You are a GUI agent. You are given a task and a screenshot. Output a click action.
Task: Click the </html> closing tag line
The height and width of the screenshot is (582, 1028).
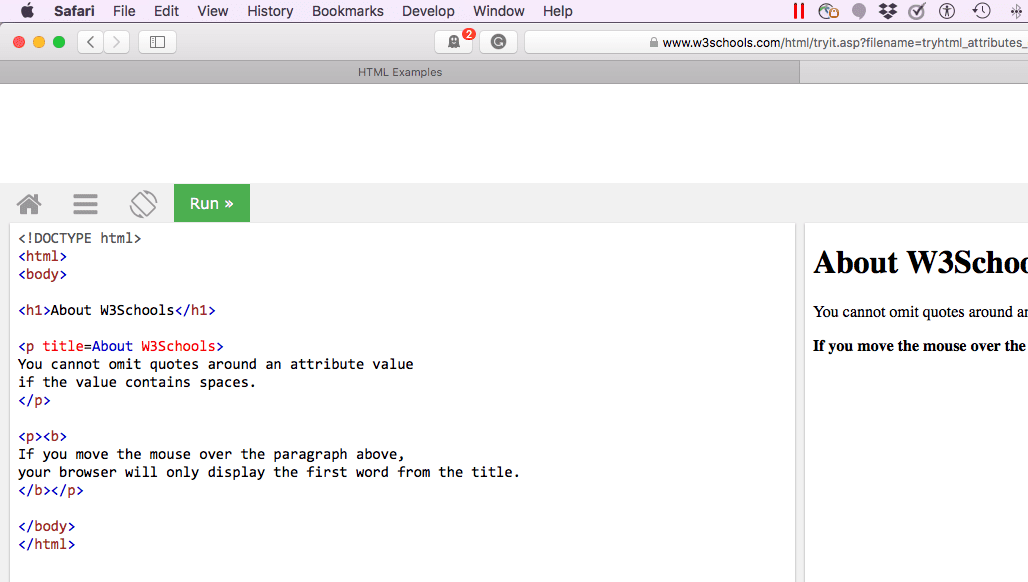click(47, 544)
